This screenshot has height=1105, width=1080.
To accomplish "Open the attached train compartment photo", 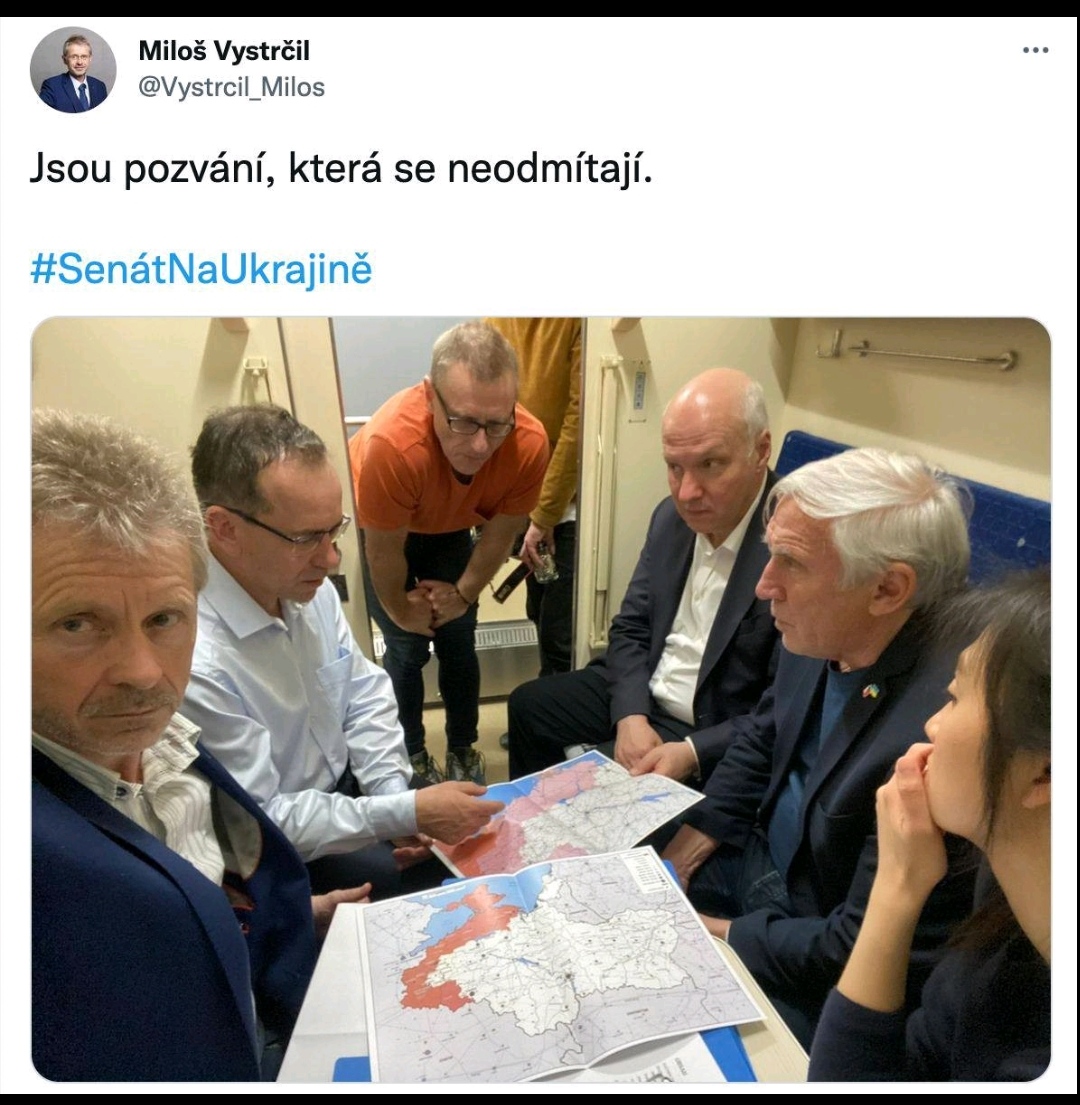I will click(540, 699).
